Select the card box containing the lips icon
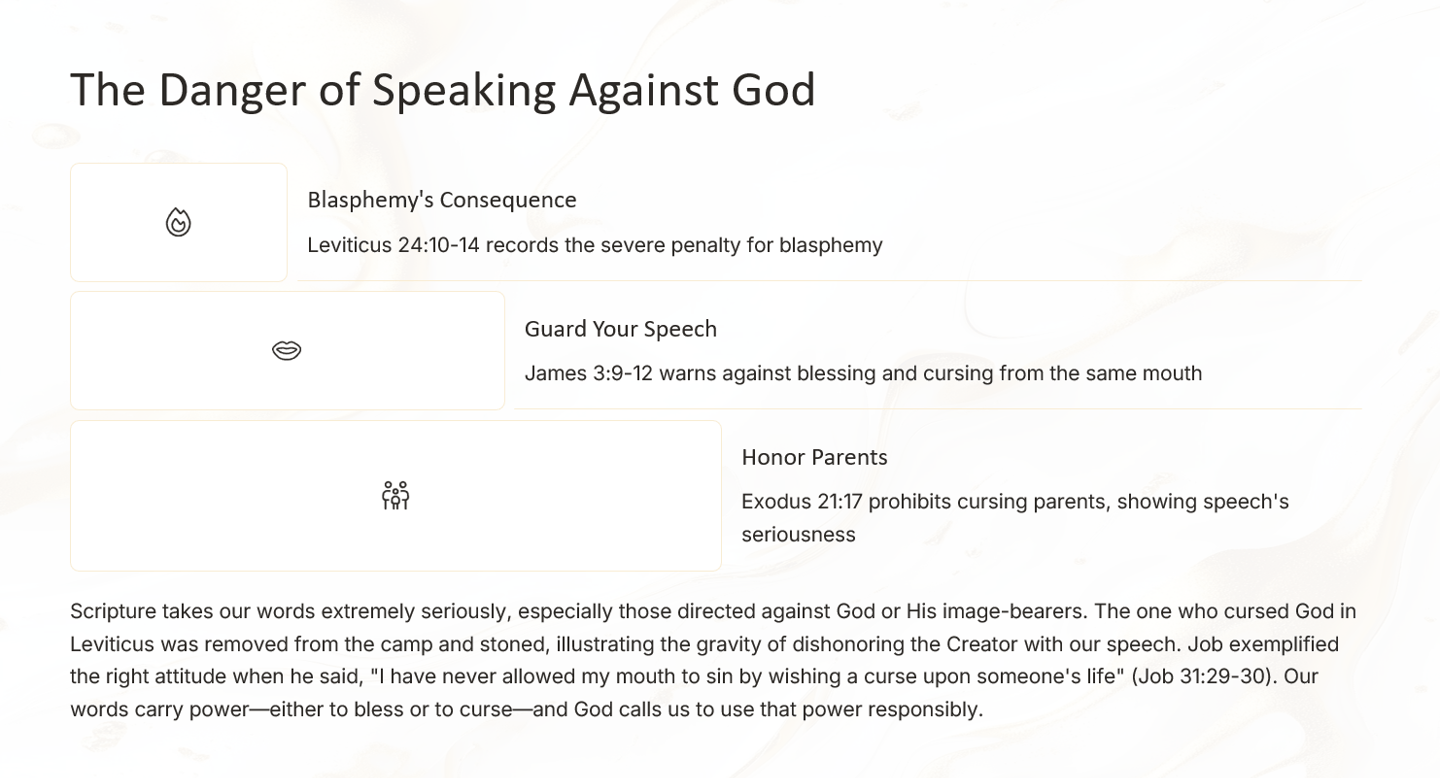This screenshot has width=1440, height=778. point(287,350)
